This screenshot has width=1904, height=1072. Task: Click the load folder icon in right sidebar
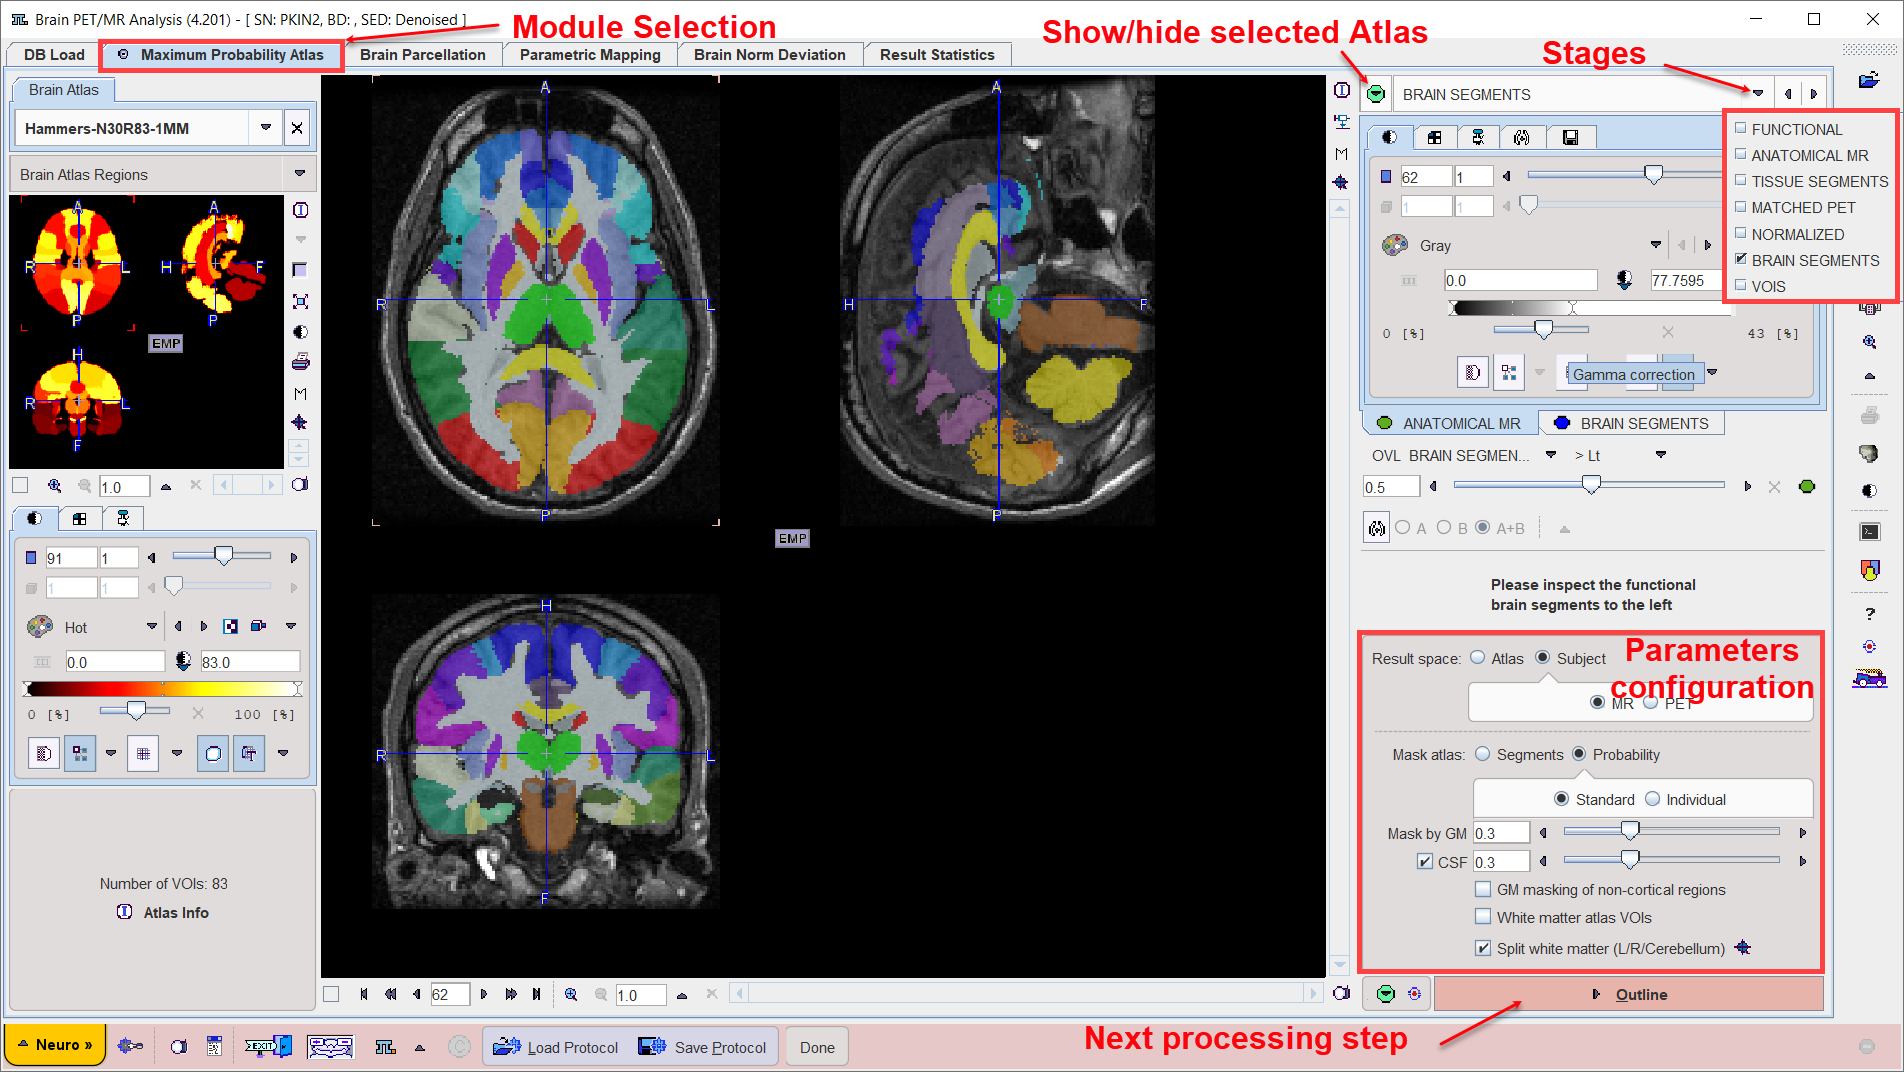point(1868,80)
